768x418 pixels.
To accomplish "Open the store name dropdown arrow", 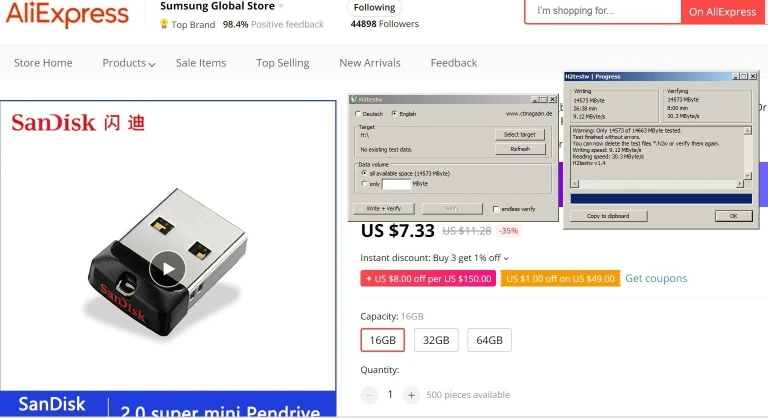I will point(281,6).
